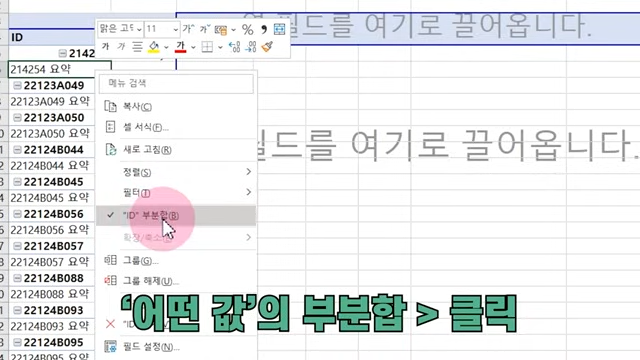Image resolution: width=640 pixels, height=360 pixels.
Task: Select the 22124B093 요약 cell
Action: [x=52, y=326]
